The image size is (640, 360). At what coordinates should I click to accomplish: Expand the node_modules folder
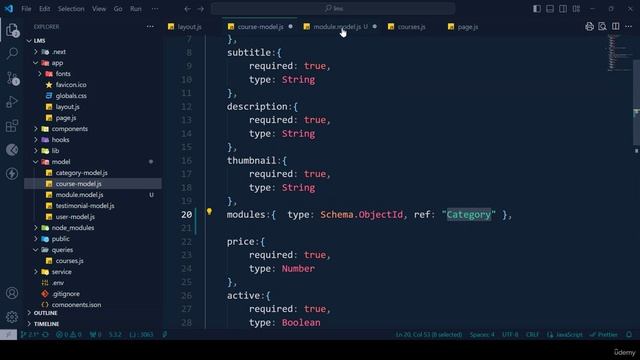(36, 228)
